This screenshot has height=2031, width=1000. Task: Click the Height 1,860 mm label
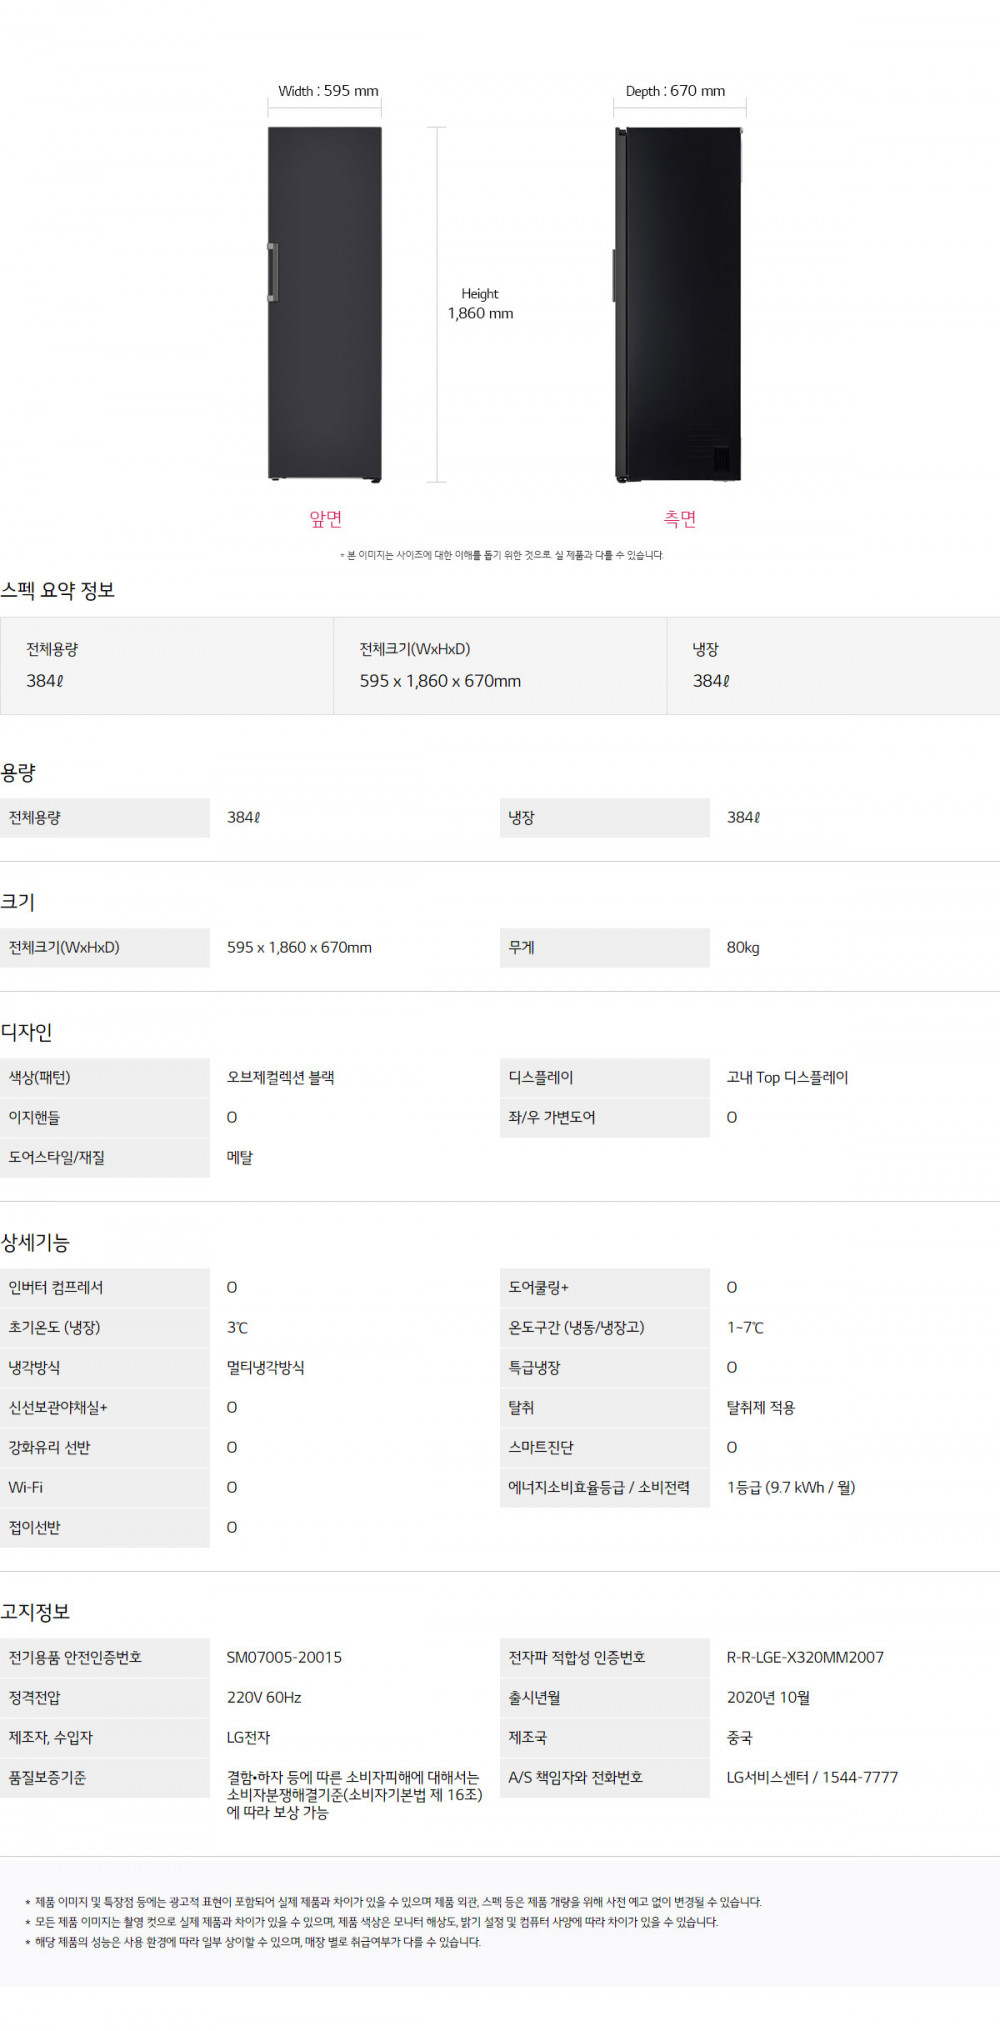click(x=480, y=304)
